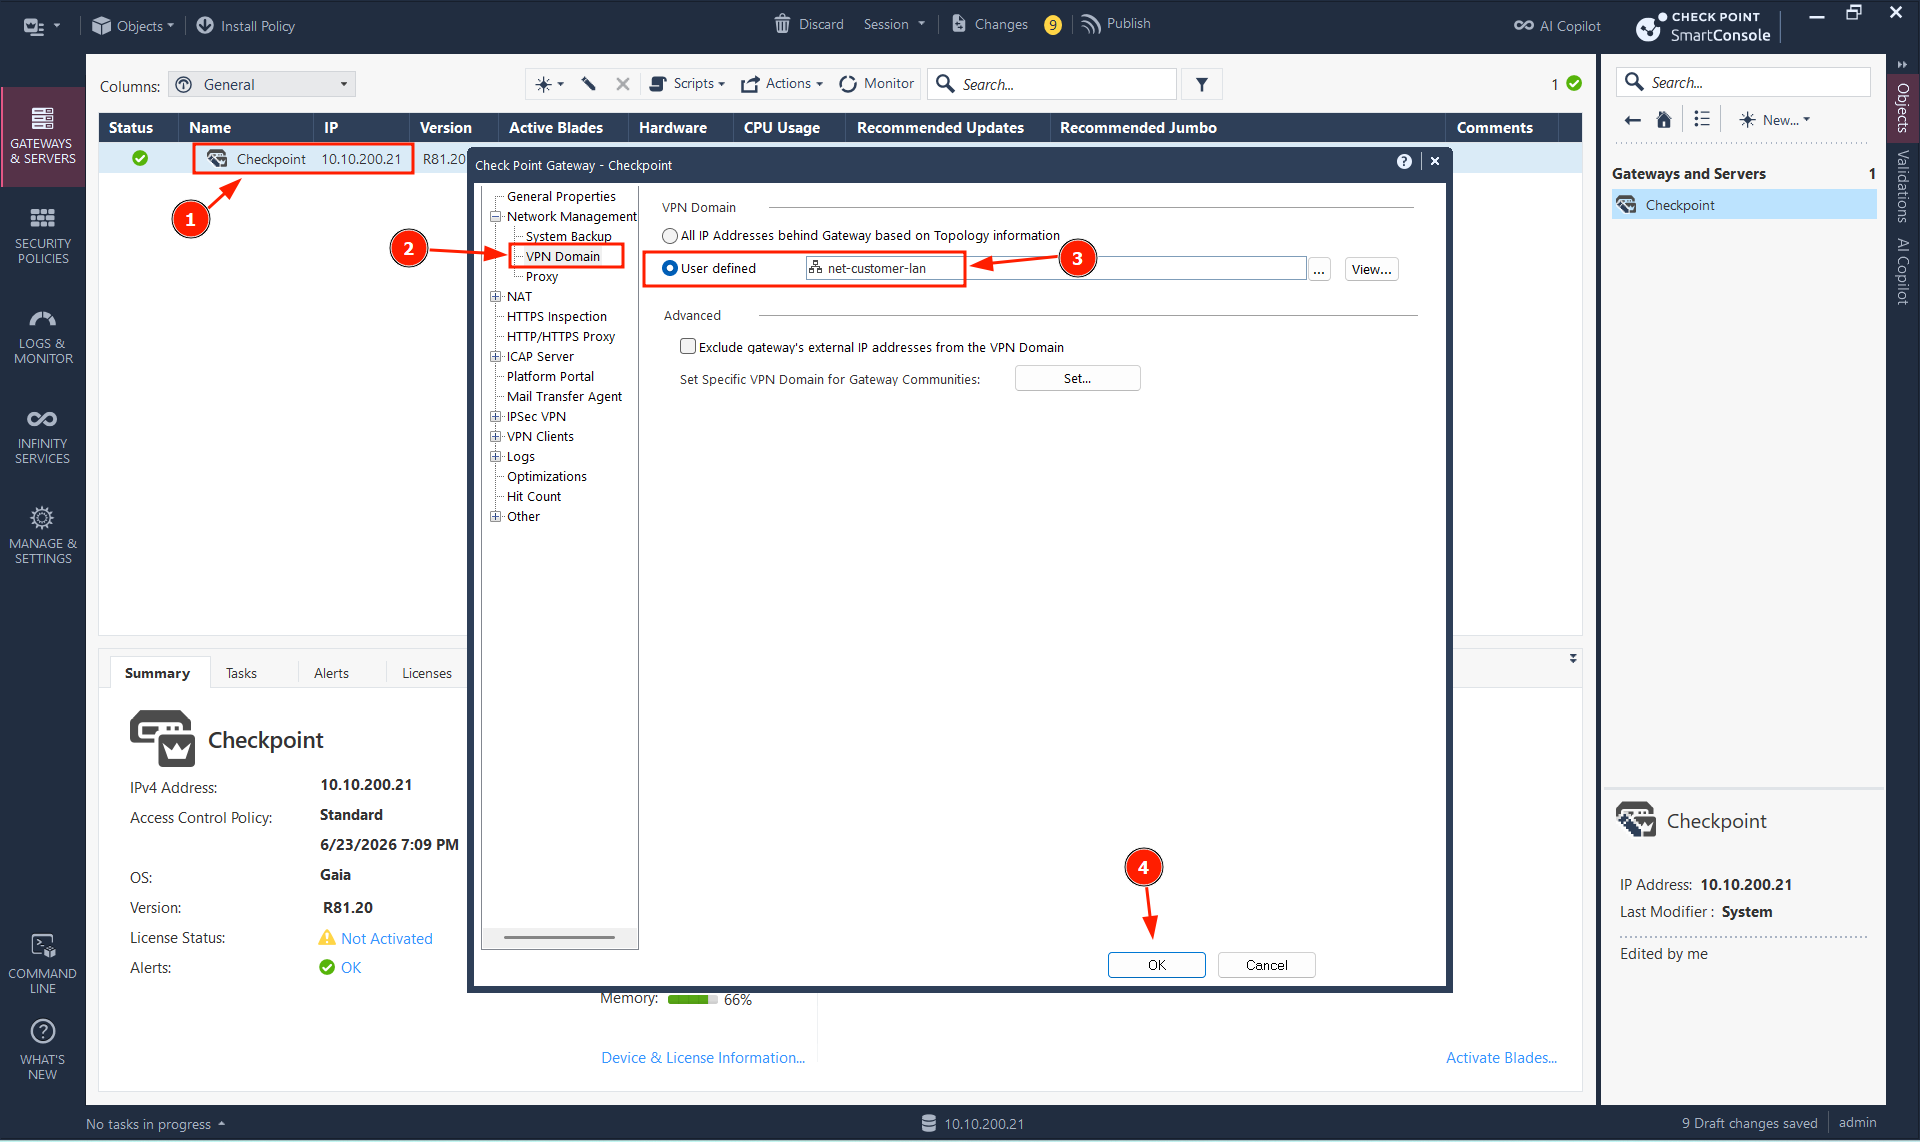Open the Validations side tab
This screenshot has width=1920, height=1142.
pyautogui.click(x=1903, y=186)
